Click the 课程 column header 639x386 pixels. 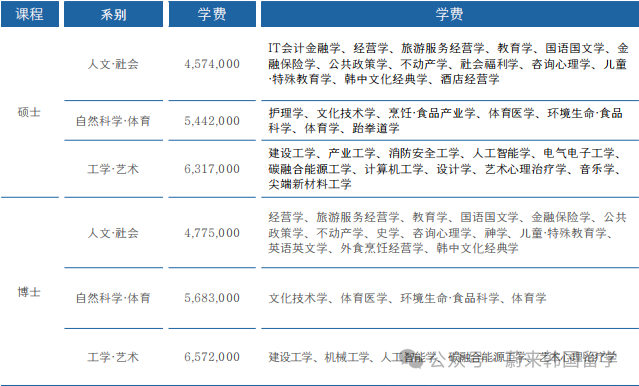pos(30,14)
